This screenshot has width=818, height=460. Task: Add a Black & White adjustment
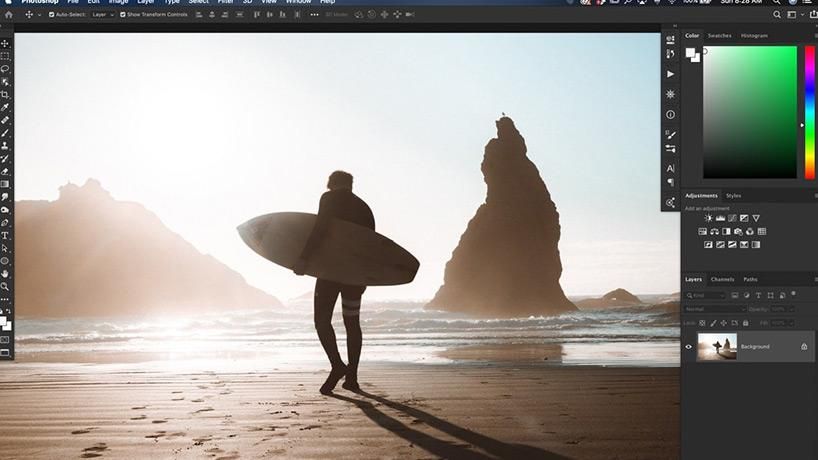click(726, 231)
